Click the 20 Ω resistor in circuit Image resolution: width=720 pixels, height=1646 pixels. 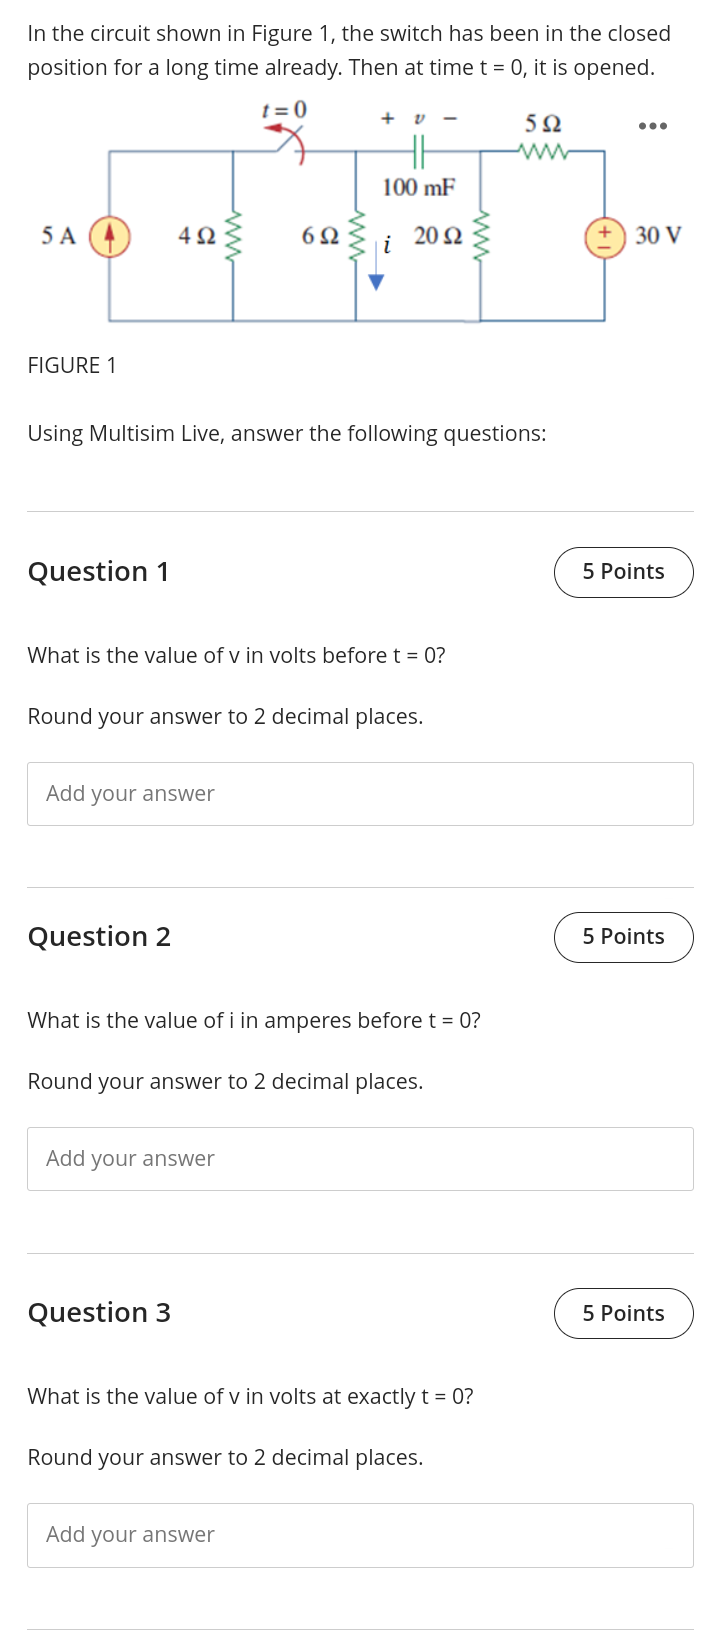point(481,236)
